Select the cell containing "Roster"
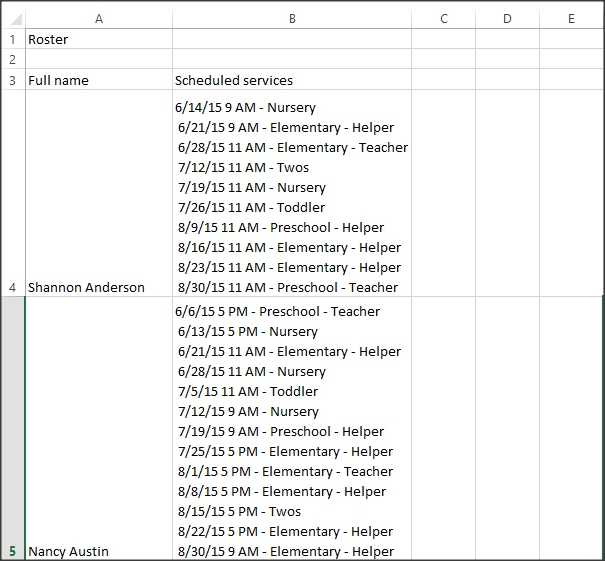The height and width of the screenshot is (561, 605). point(98,40)
